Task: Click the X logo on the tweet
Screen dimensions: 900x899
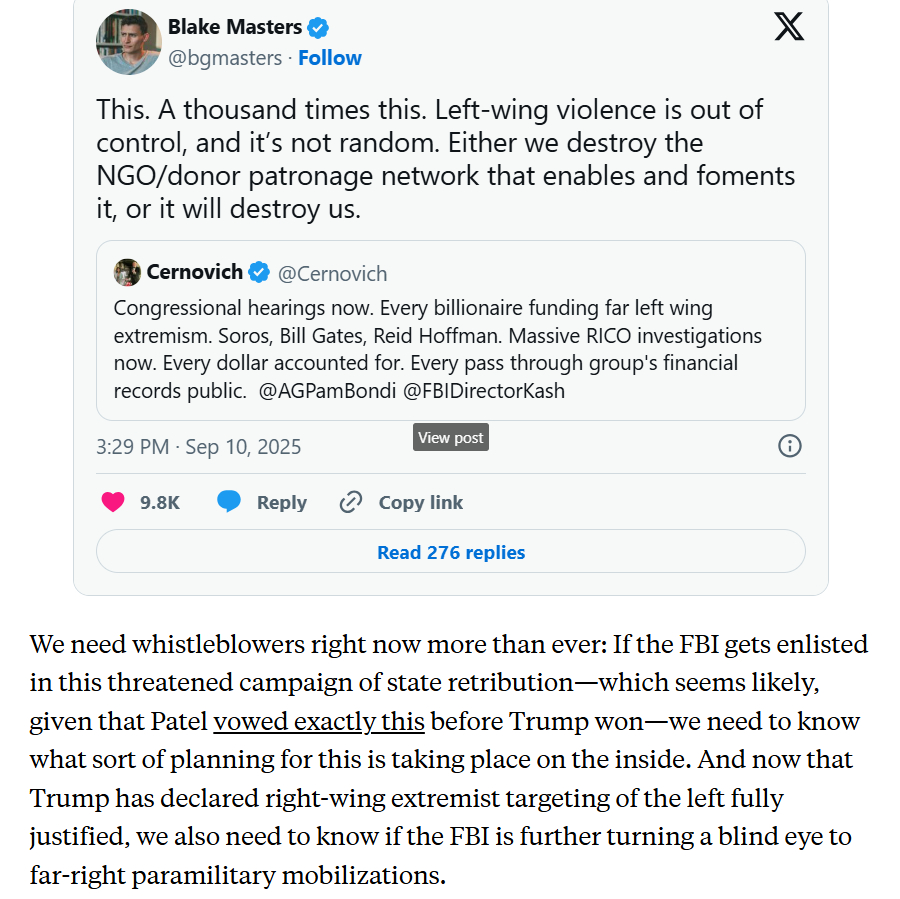Action: [x=789, y=26]
